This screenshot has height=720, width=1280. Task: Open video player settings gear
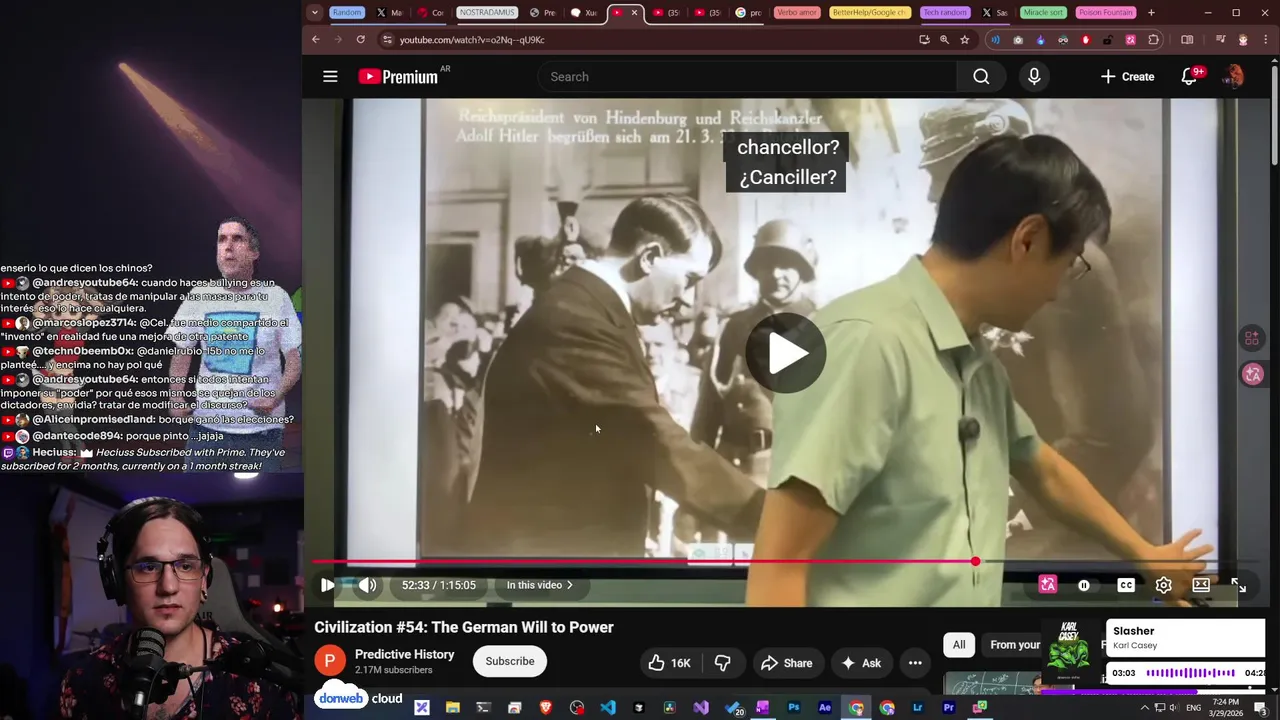[1164, 585]
